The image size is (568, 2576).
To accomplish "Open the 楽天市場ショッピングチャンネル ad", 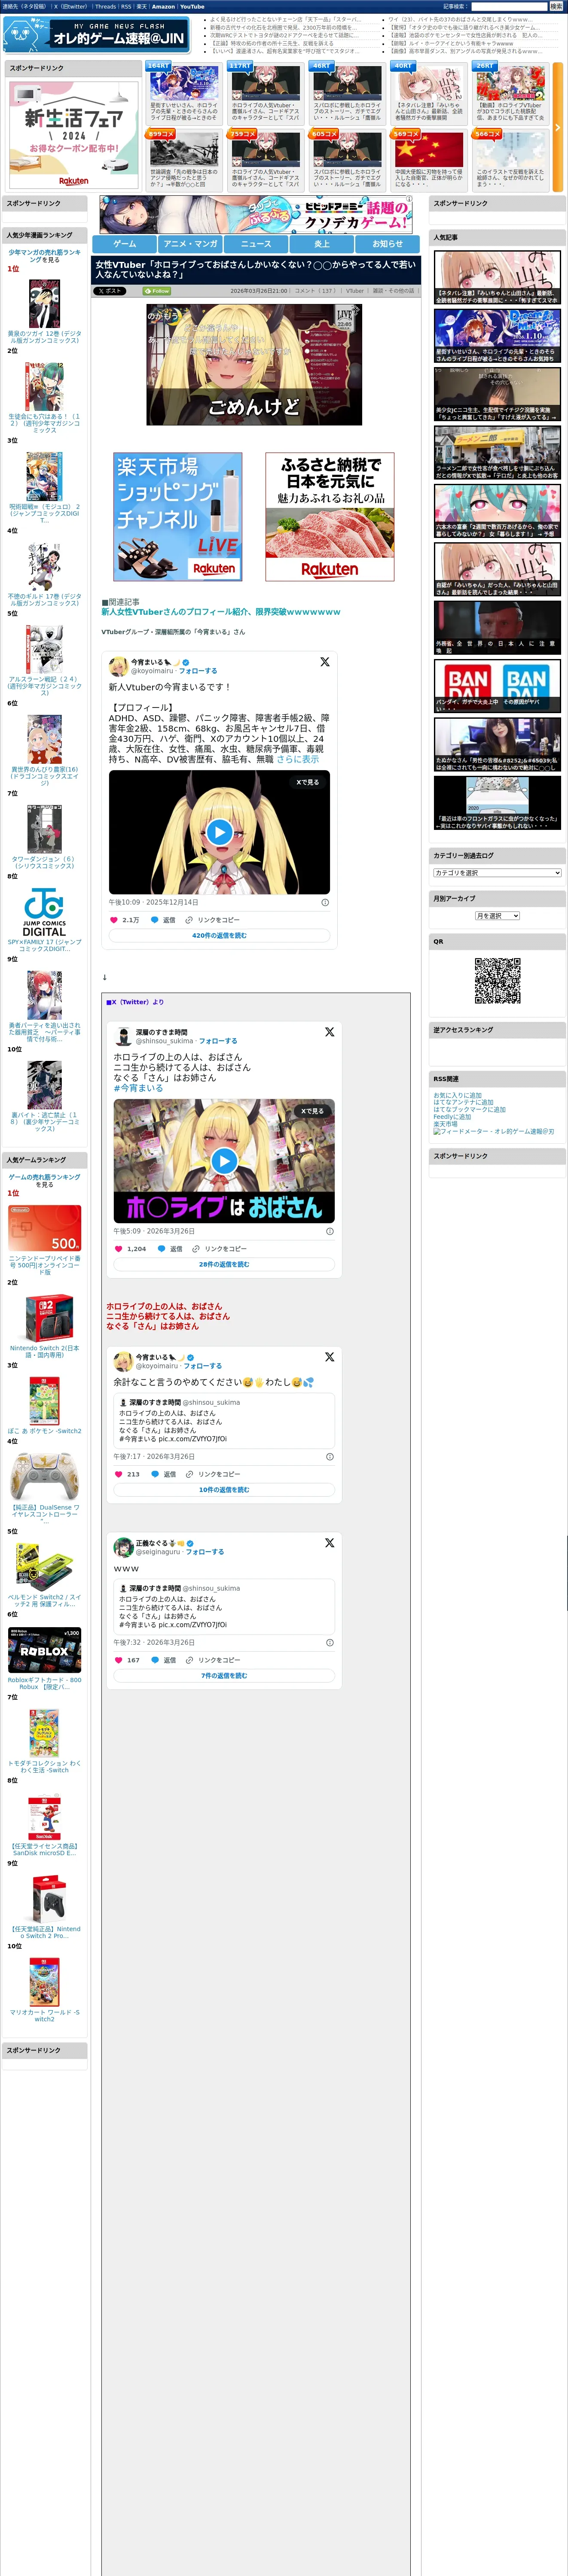I will click(x=178, y=517).
